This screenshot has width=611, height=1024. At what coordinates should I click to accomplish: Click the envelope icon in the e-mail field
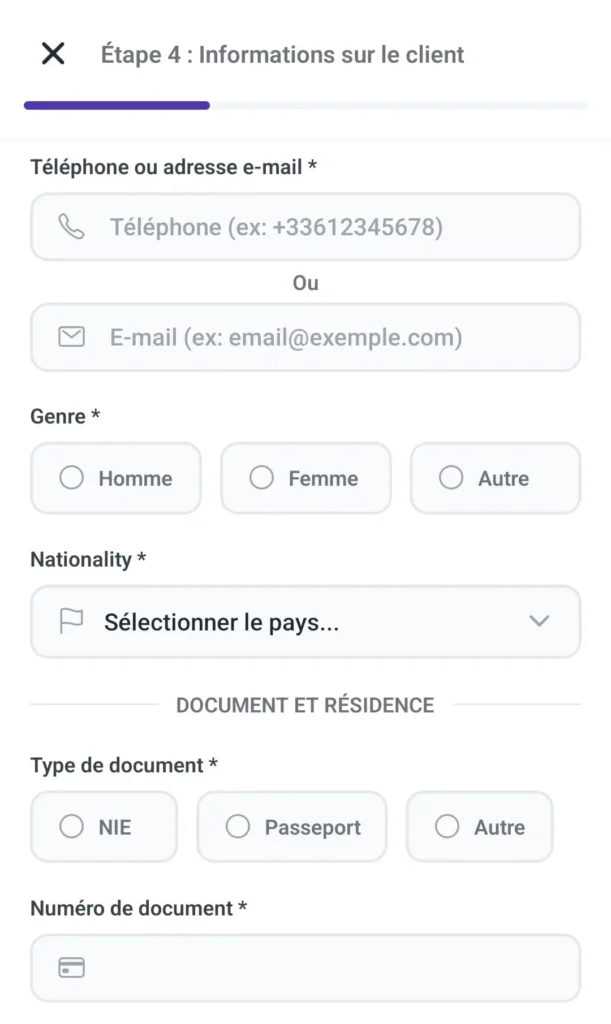[x=70, y=337]
